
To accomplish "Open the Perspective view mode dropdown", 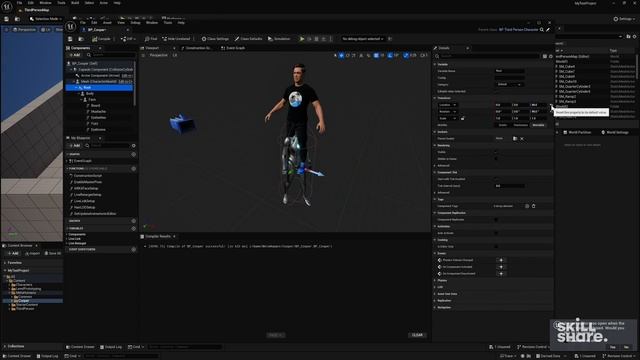I will 158,55.
